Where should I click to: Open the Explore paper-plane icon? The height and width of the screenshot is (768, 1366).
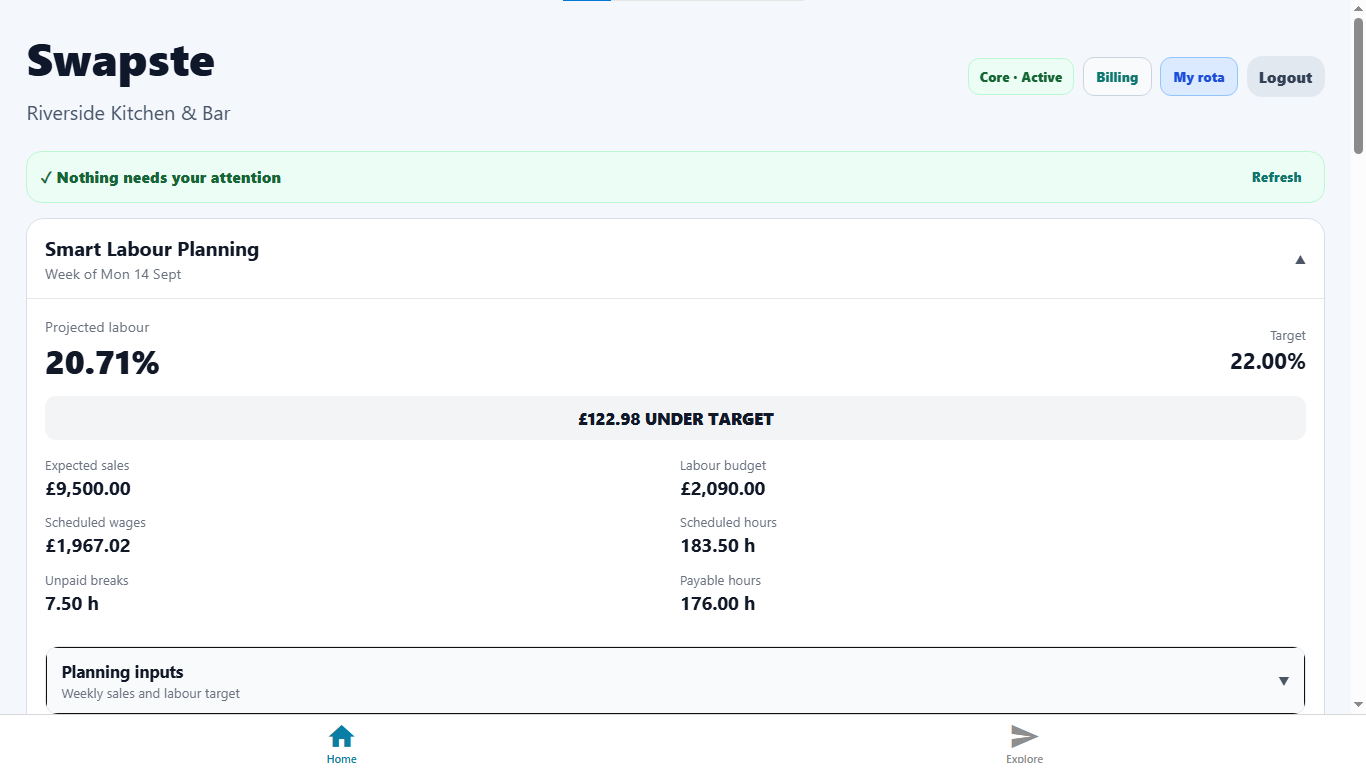(1024, 737)
